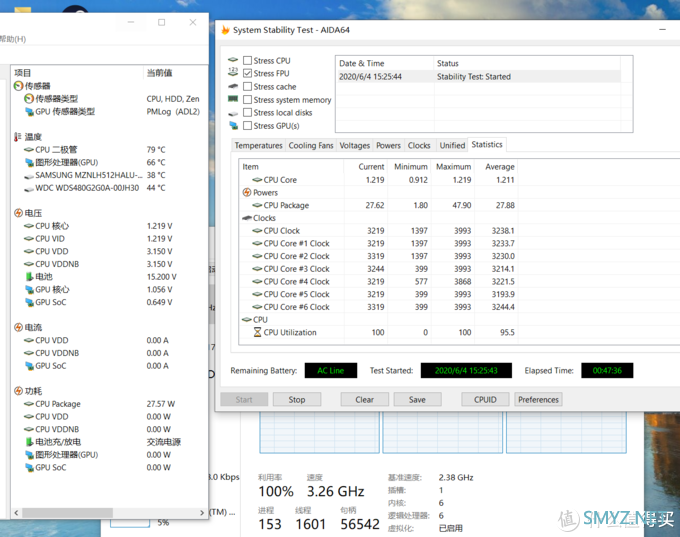
Task: Click the 功耗 power category icon
Action: coord(18,391)
